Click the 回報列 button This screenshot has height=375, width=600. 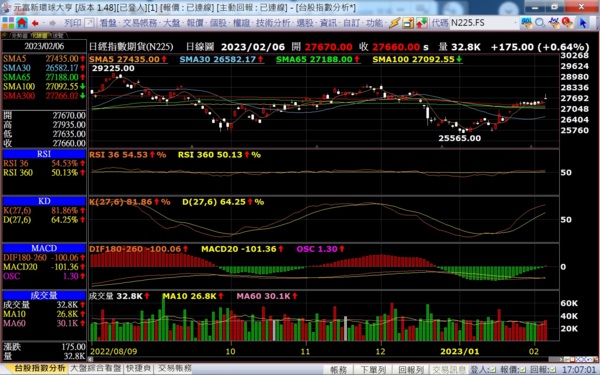click(x=410, y=370)
